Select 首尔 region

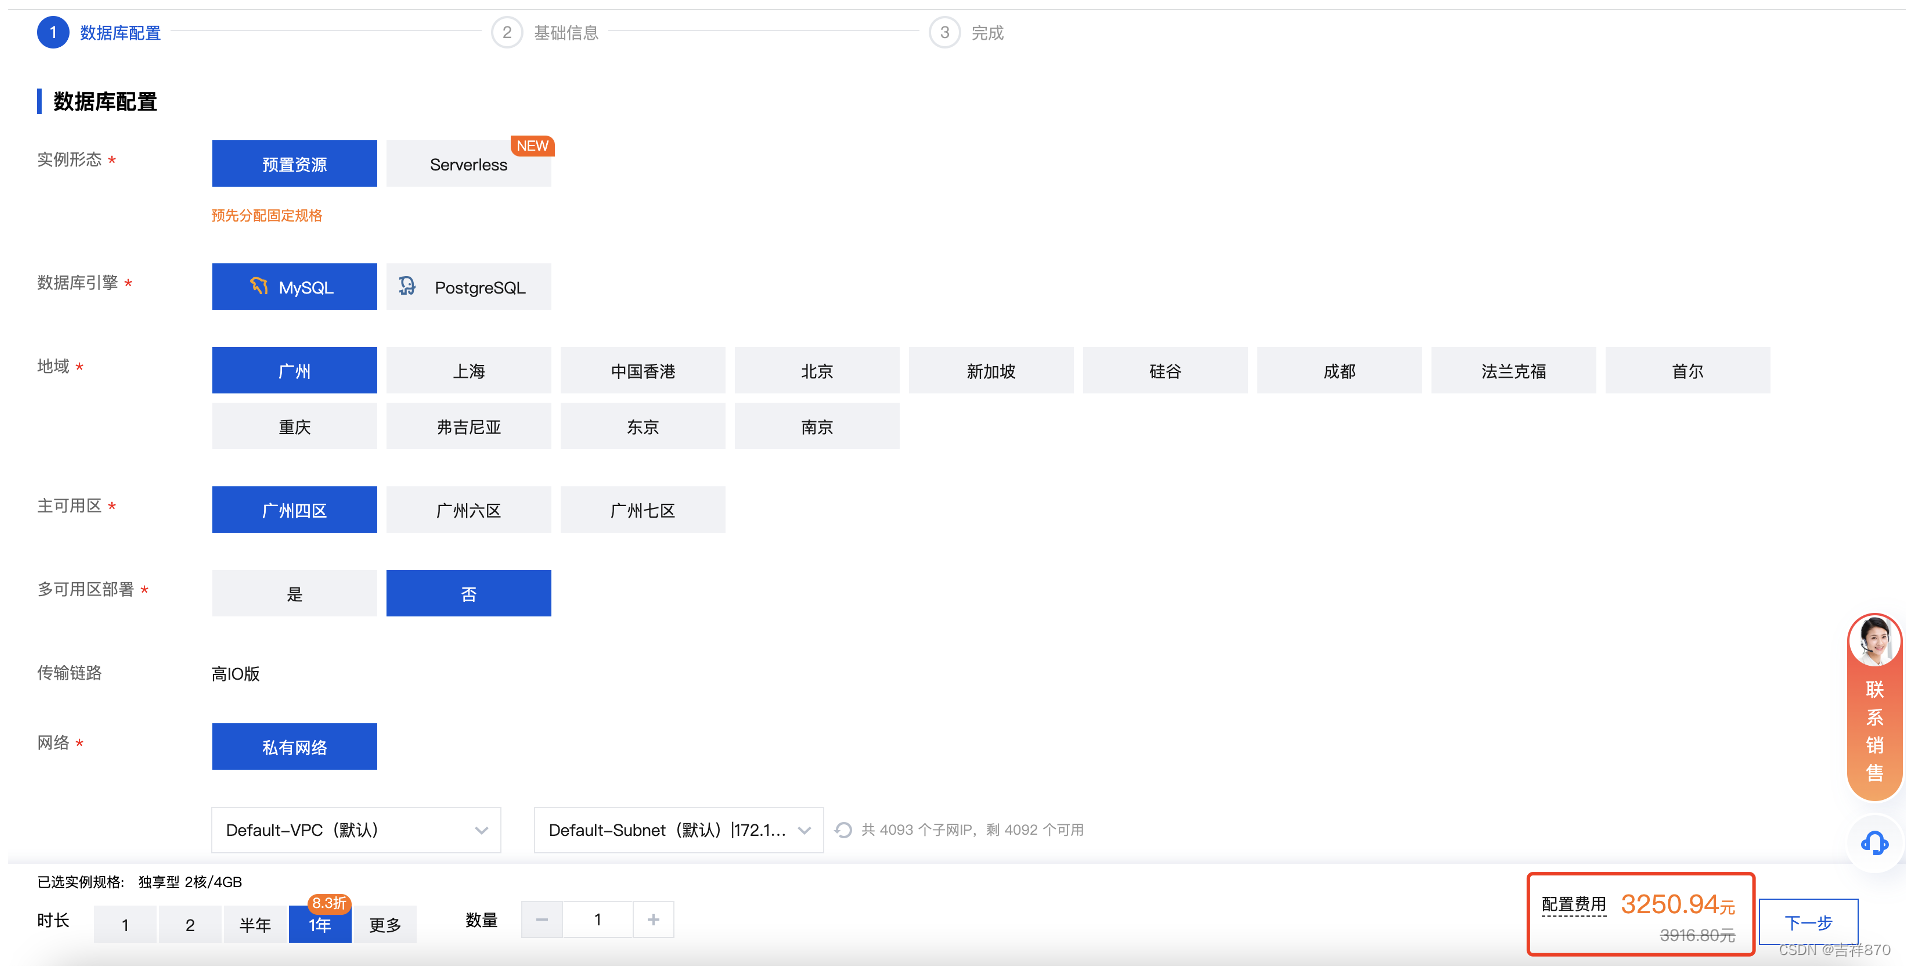(x=1688, y=371)
